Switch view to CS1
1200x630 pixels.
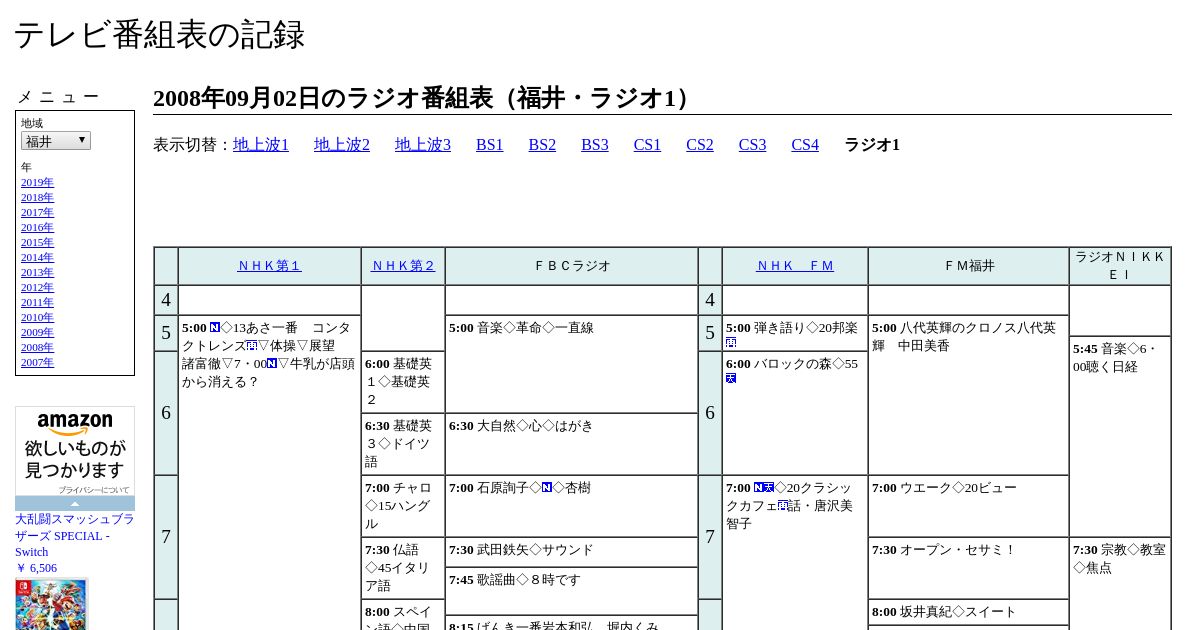pos(647,145)
